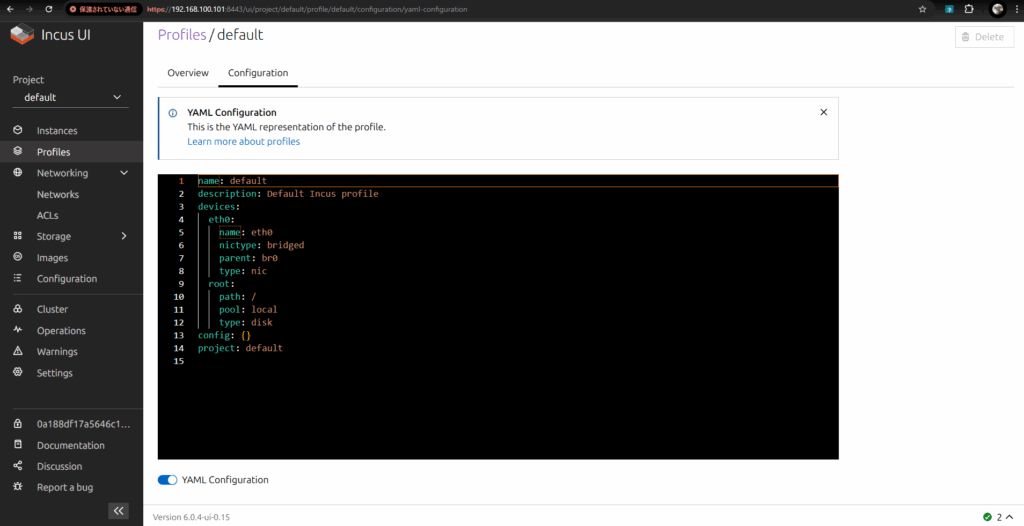Image resolution: width=1024 pixels, height=526 pixels.
Task: Click the browser profile avatar
Action: tap(997, 9)
